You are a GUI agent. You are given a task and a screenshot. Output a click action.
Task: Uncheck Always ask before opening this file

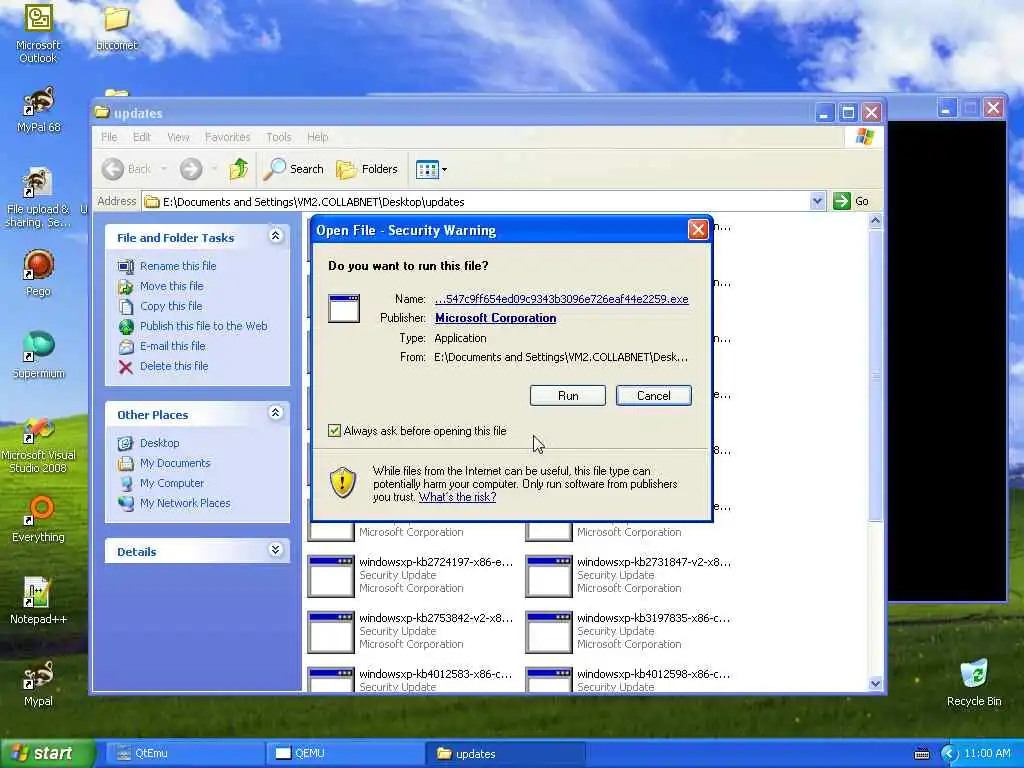[x=334, y=431]
